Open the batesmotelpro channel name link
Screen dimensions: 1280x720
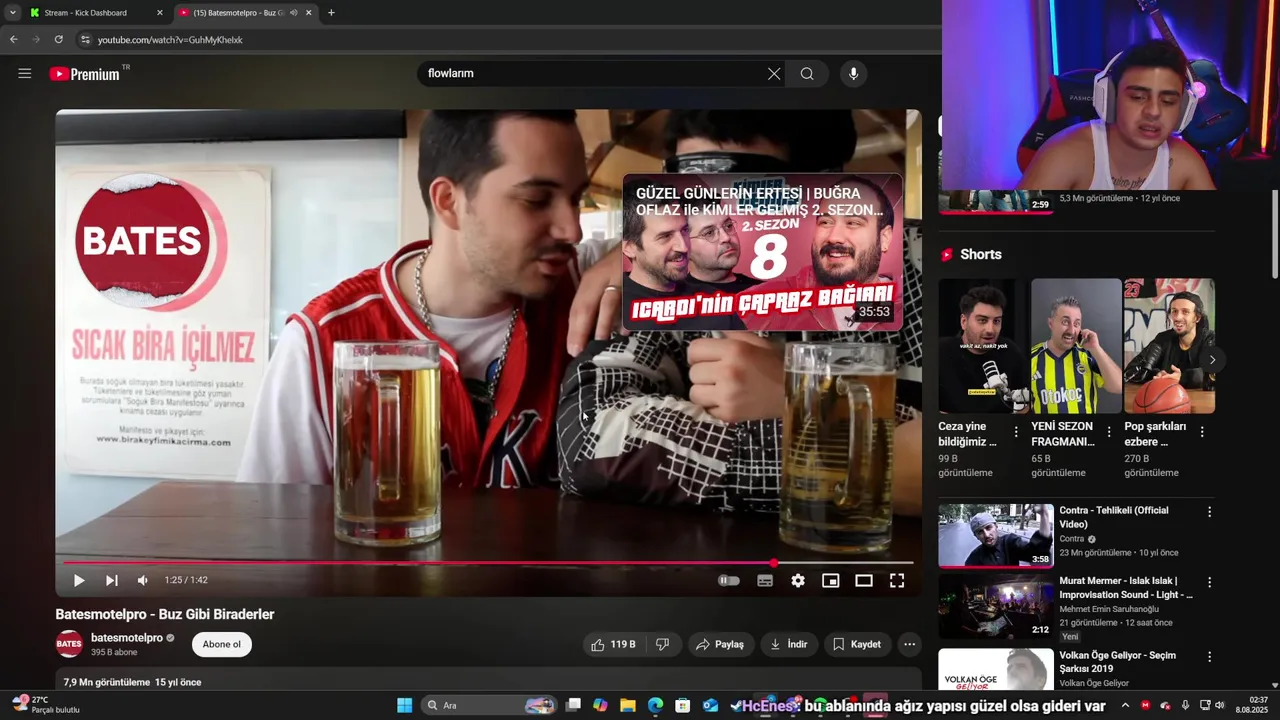(x=127, y=638)
